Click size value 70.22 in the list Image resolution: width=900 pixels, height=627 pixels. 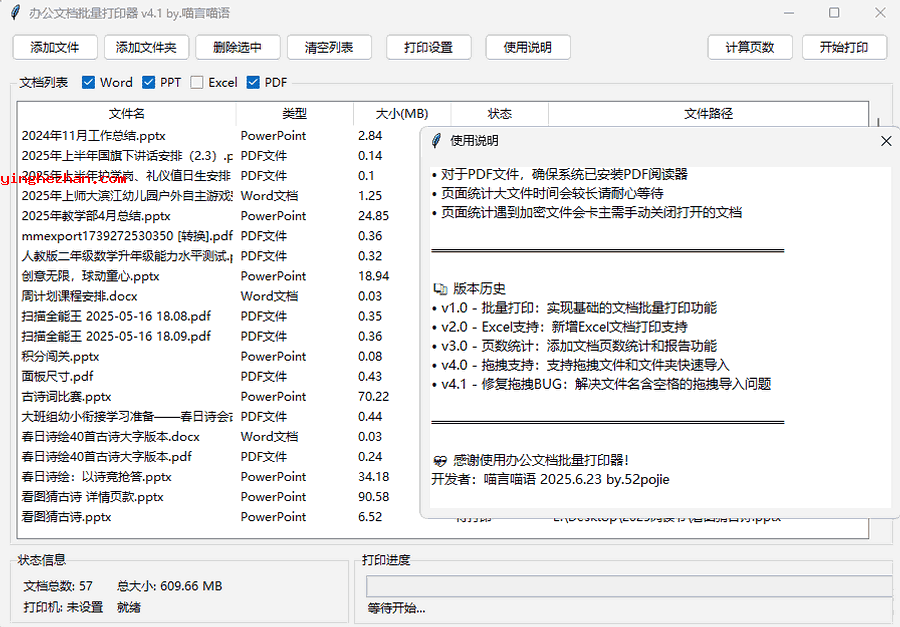pyautogui.click(x=374, y=397)
